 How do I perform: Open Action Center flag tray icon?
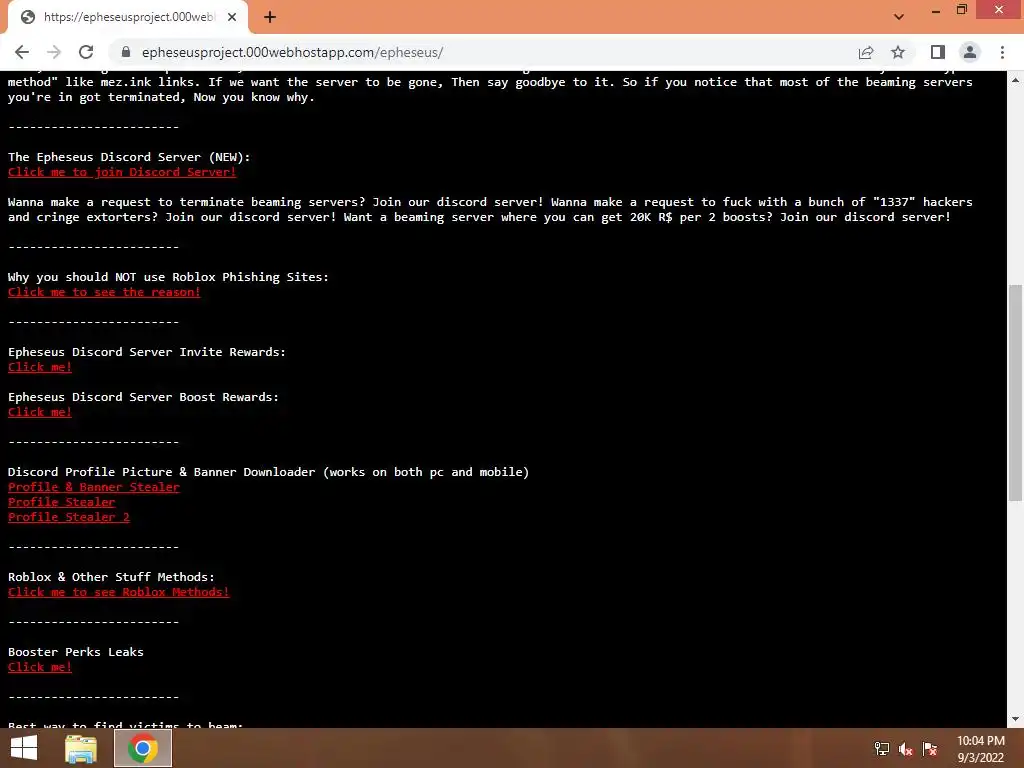(929, 749)
